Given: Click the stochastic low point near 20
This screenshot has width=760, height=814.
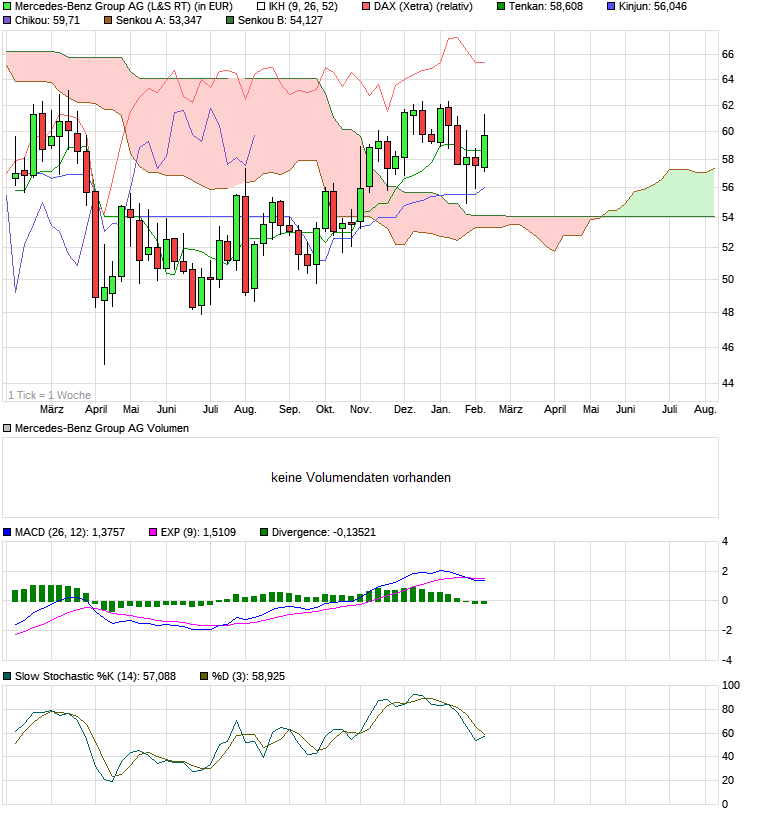Looking at the screenshot, I should click(111, 780).
